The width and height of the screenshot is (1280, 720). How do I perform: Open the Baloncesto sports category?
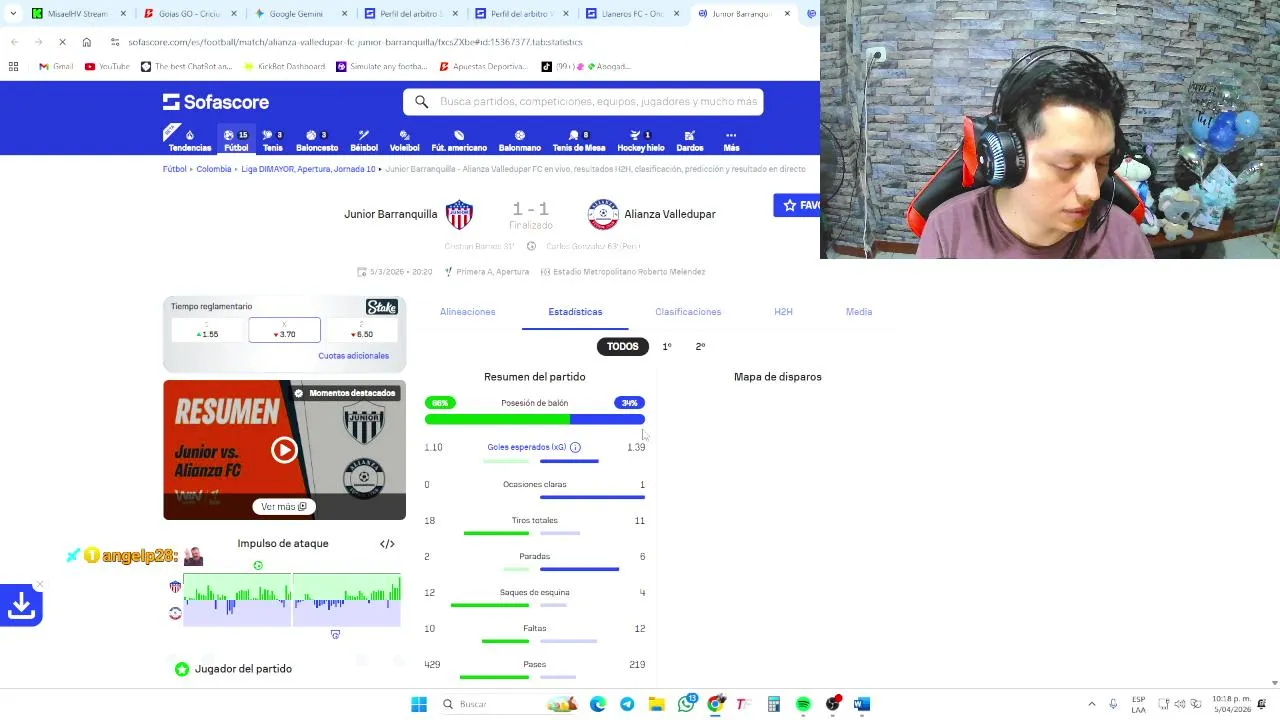point(317,141)
